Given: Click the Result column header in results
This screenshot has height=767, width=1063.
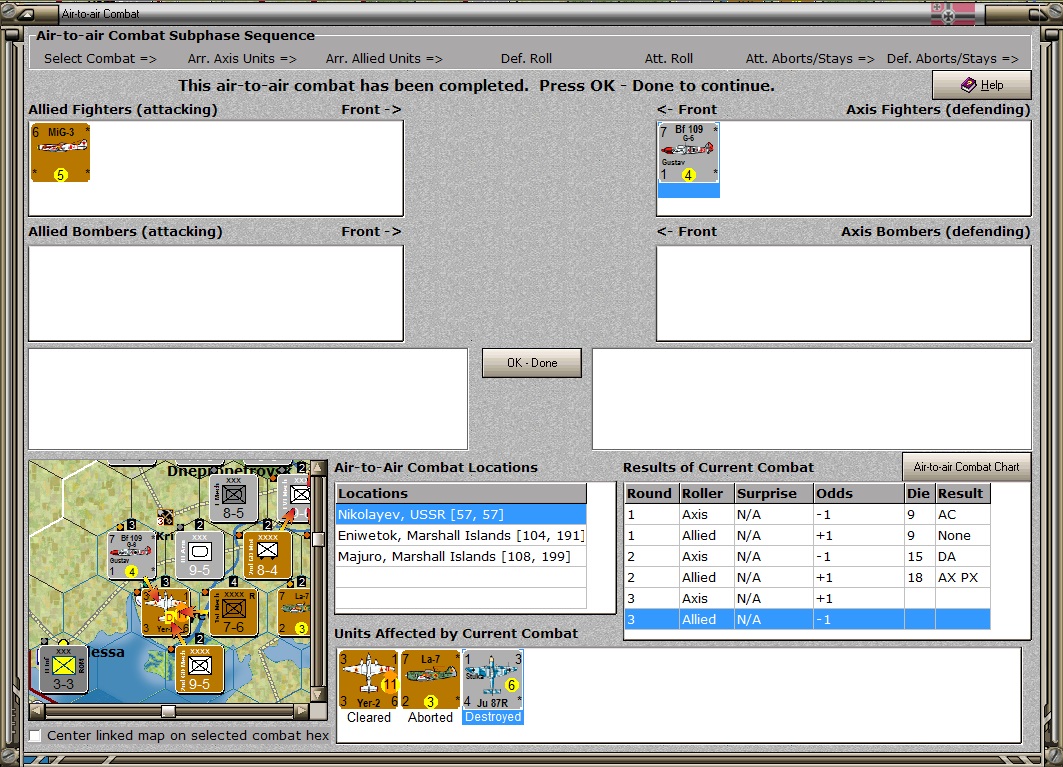Looking at the screenshot, I should click(x=963, y=493).
